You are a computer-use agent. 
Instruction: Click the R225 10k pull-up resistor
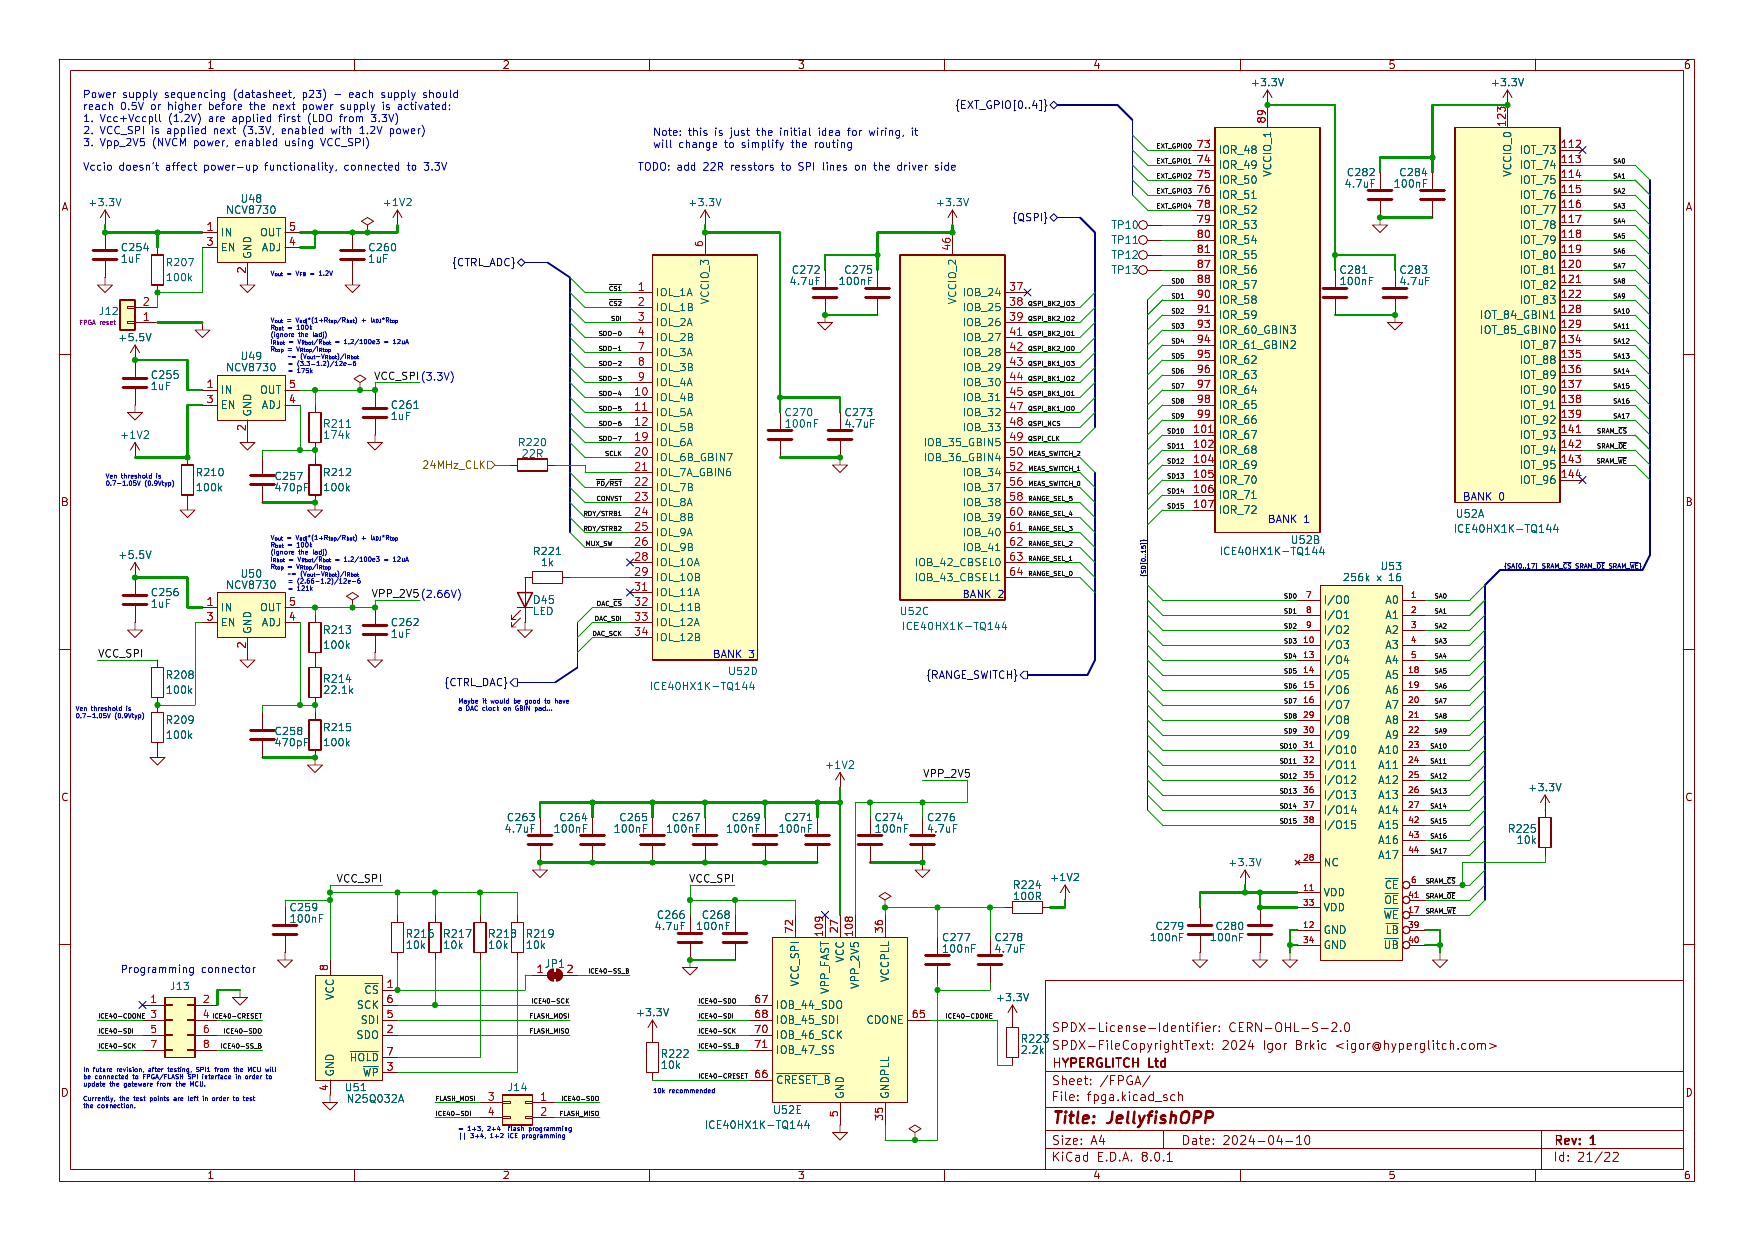[x=1545, y=832]
